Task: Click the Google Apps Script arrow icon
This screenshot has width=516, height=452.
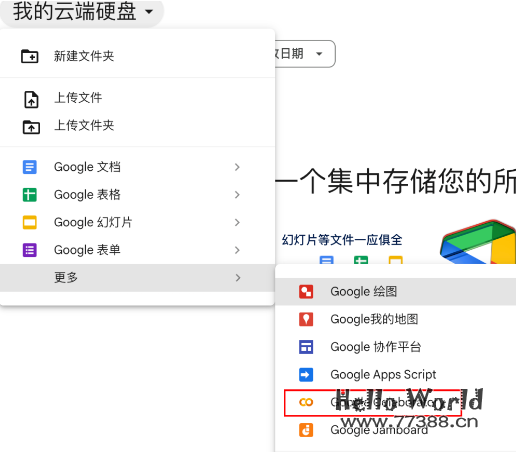Action: coord(306,375)
